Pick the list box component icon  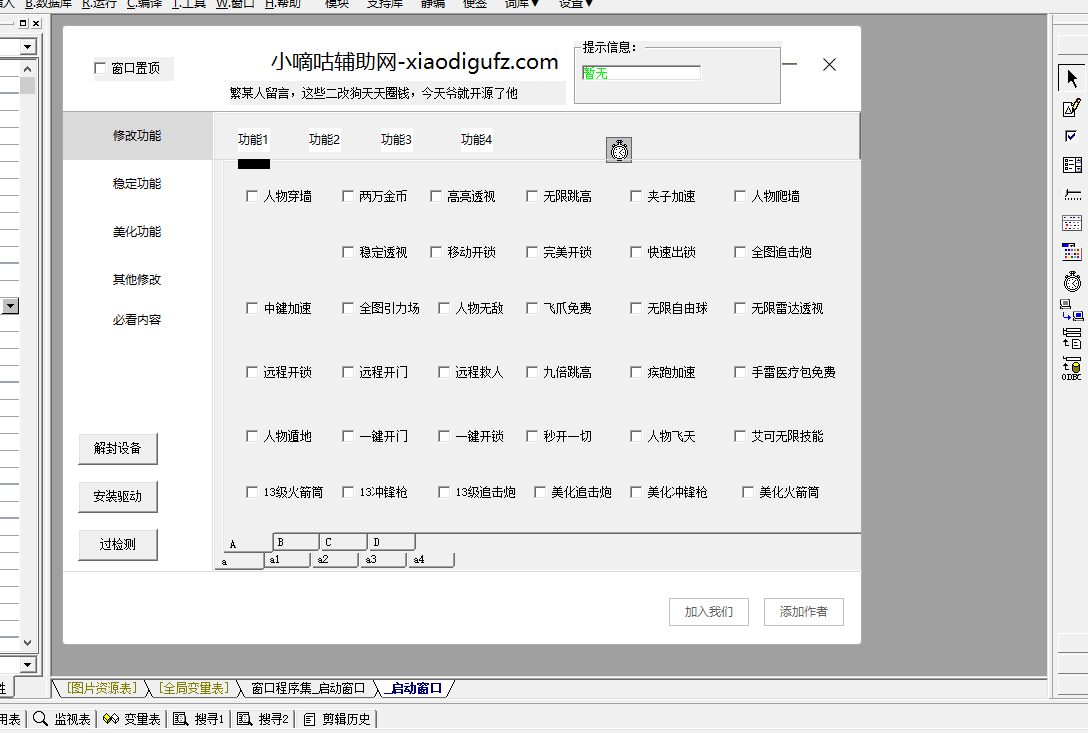pyautogui.click(x=1072, y=165)
